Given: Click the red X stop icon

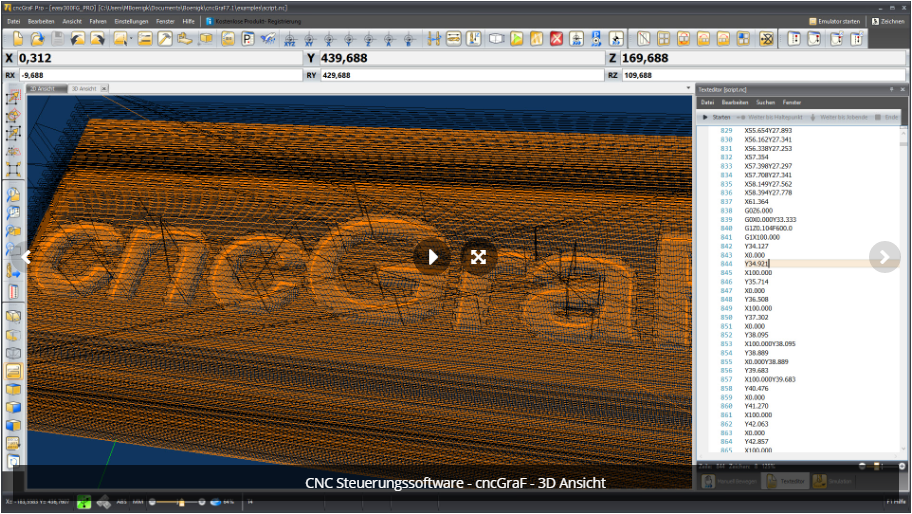Looking at the screenshot, I should pos(557,39).
